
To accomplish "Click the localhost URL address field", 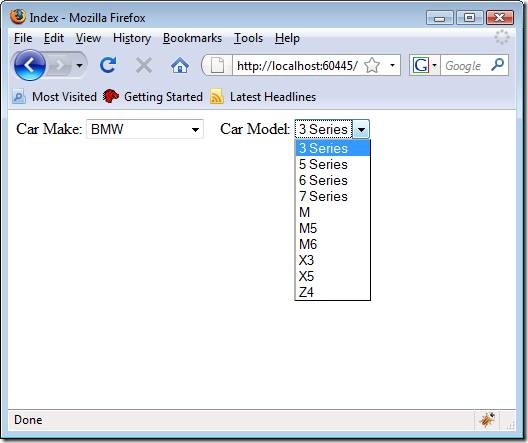I will [297, 65].
